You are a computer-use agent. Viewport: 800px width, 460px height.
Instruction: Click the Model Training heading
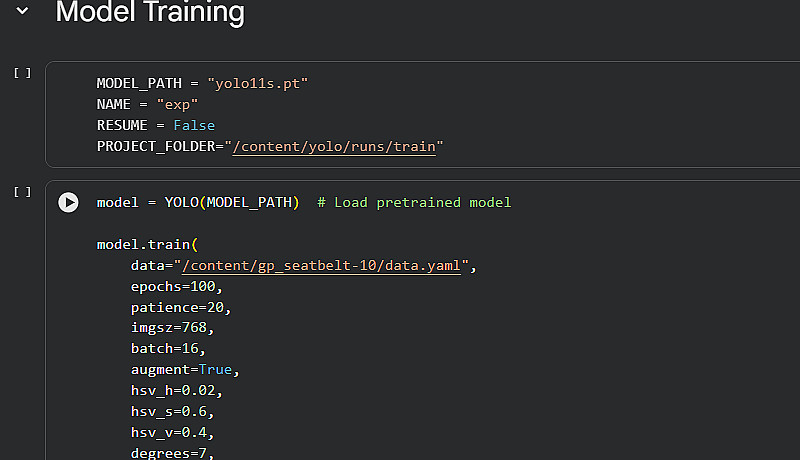coord(150,13)
